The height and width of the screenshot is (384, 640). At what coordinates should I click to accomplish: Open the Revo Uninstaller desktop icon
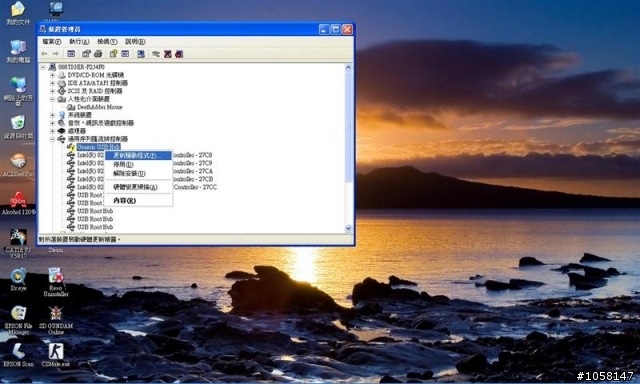pyautogui.click(x=56, y=282)
